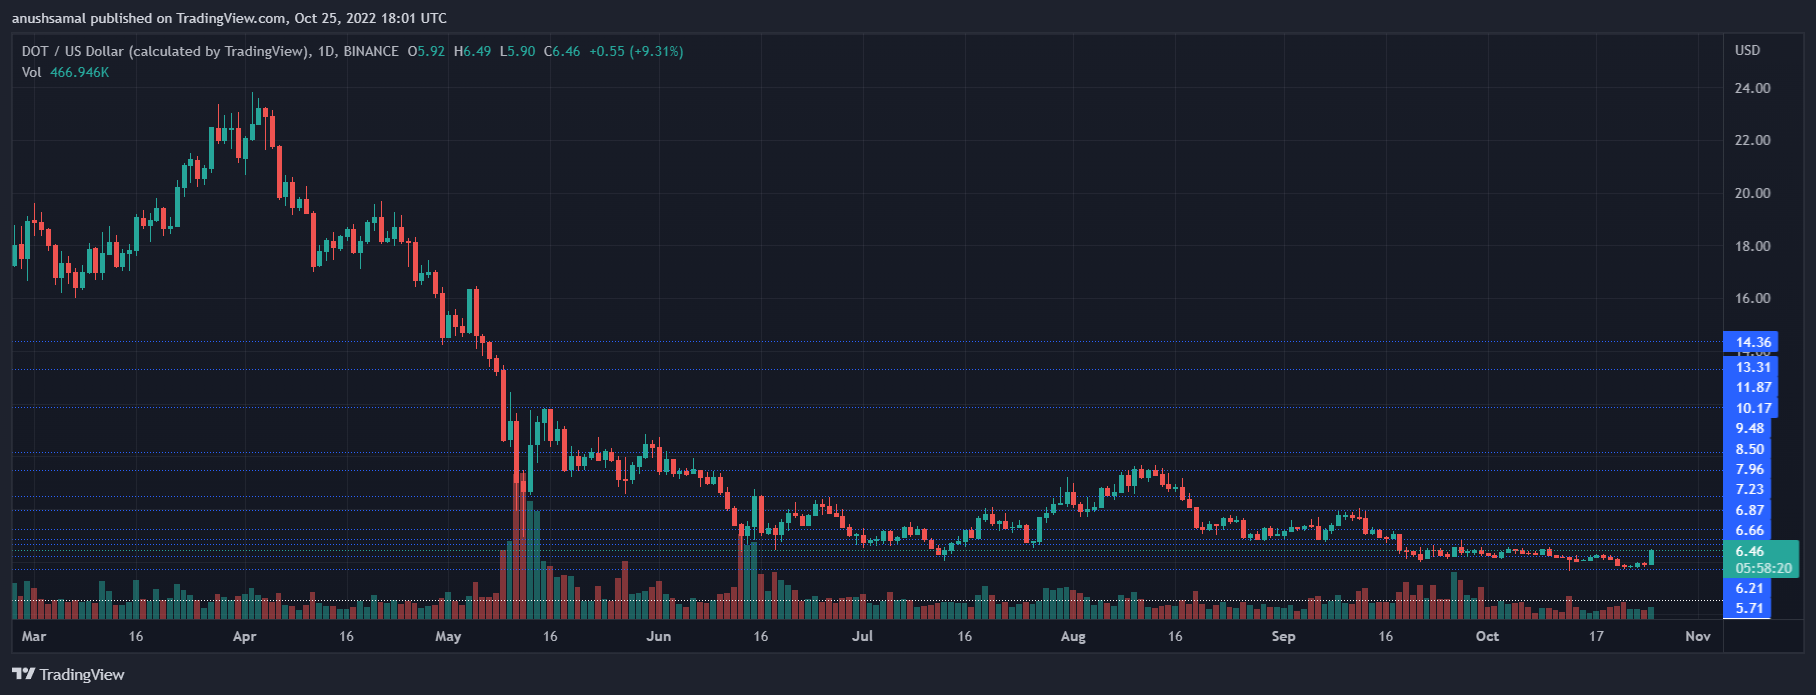Click the Nov label on time axis

[1697, 636]
